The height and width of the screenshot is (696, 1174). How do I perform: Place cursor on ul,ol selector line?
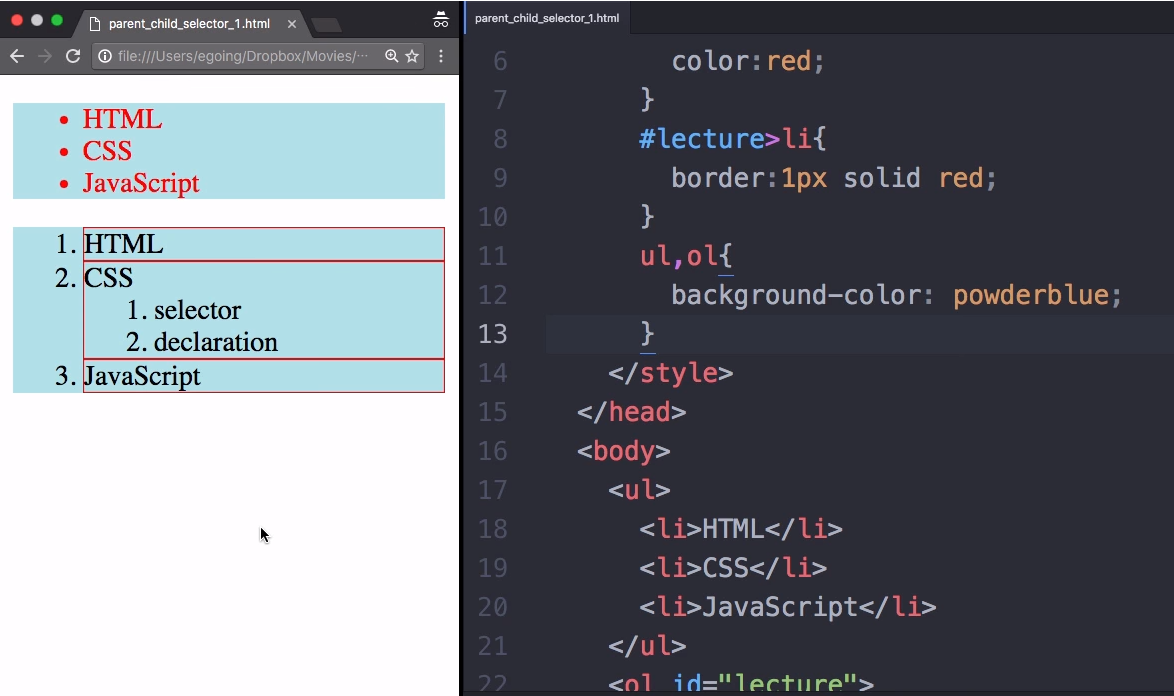pyautogui.click(x=686, y=256)
